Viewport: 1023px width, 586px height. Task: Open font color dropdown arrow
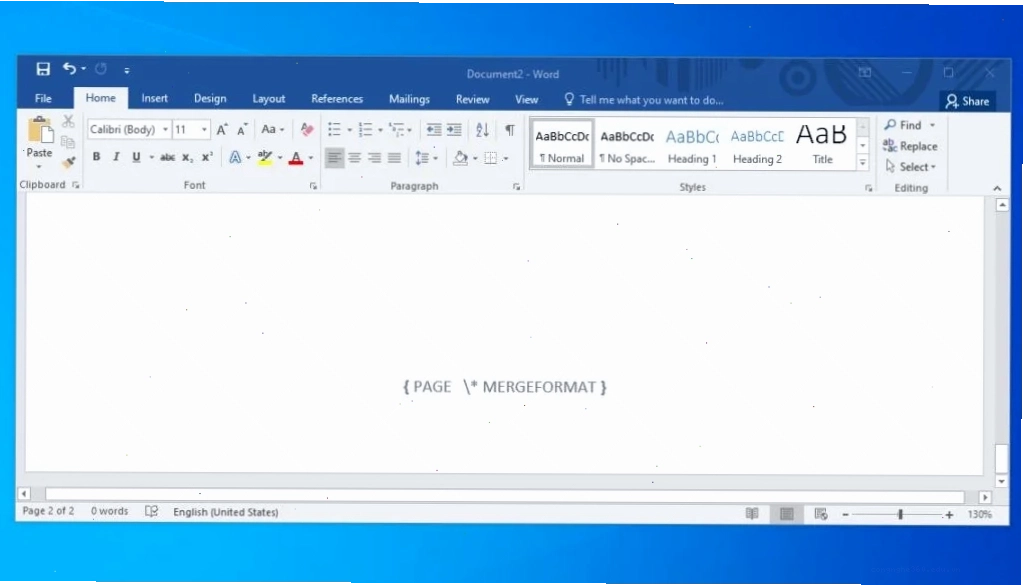coord(311,157)
